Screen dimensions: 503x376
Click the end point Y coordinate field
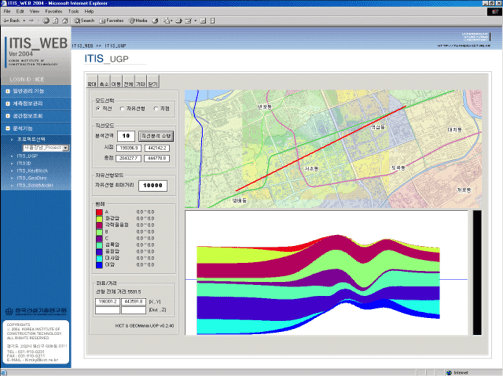tap(157, 158)
